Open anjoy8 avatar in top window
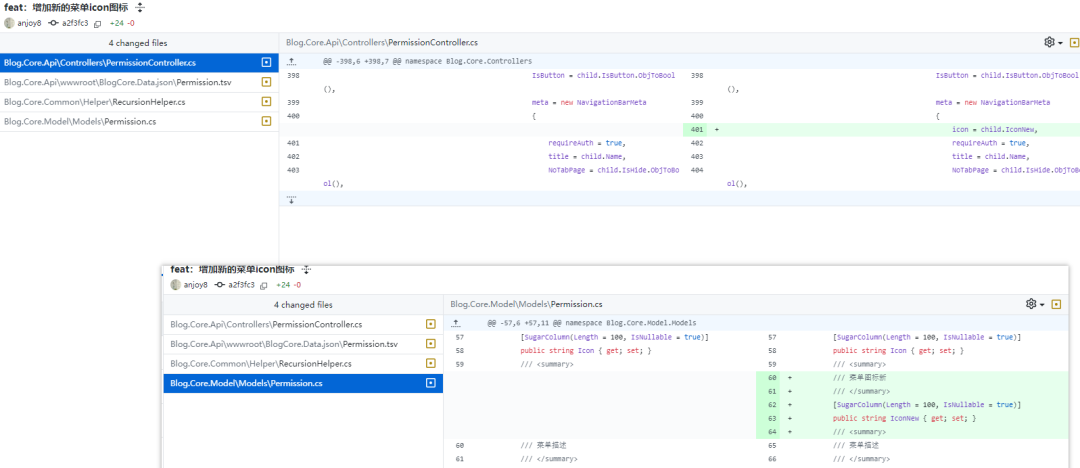This screenshot has height=468, width=1080. (x=9, y=23)
